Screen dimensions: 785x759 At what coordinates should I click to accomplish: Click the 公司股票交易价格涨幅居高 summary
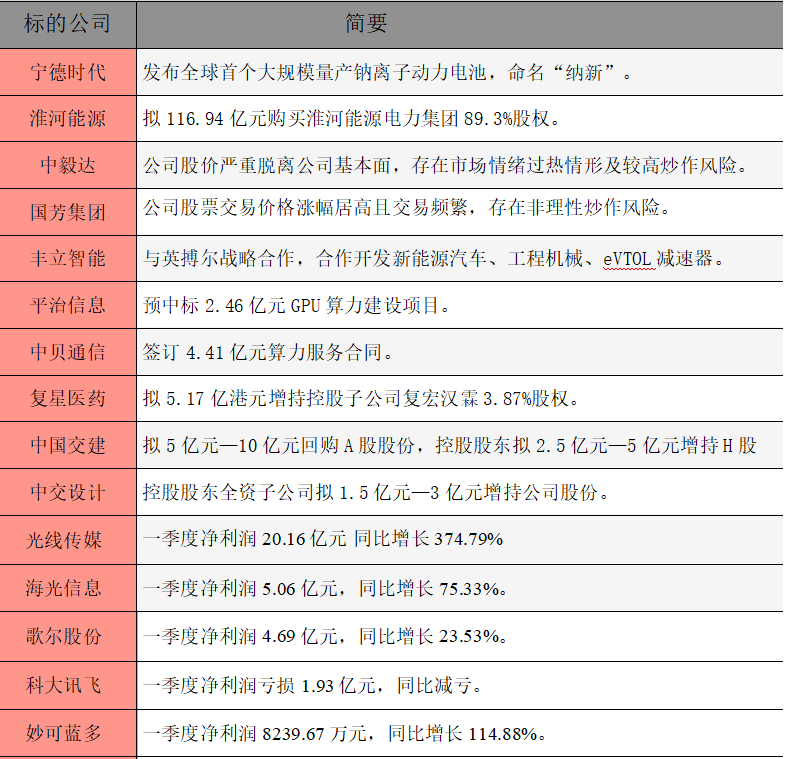tap(407, 207)
